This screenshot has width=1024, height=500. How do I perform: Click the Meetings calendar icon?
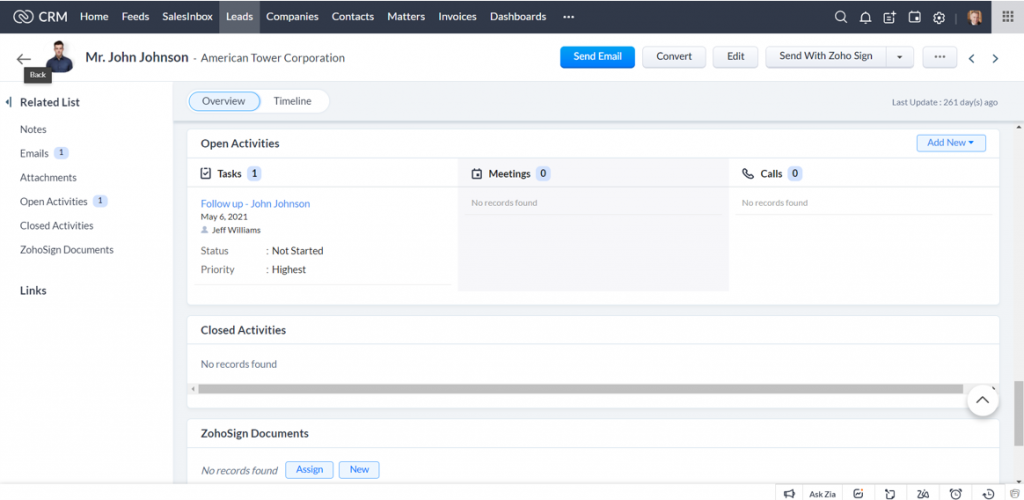477,174
